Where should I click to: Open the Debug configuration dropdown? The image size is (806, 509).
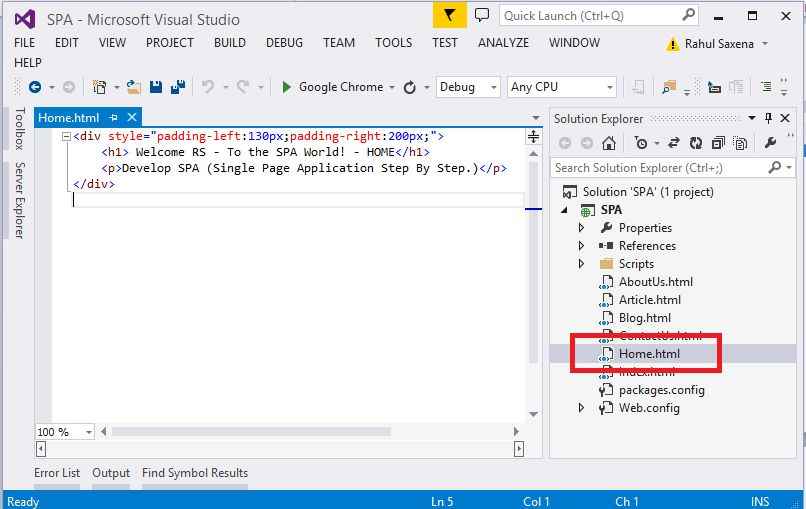tap(493, 87)
